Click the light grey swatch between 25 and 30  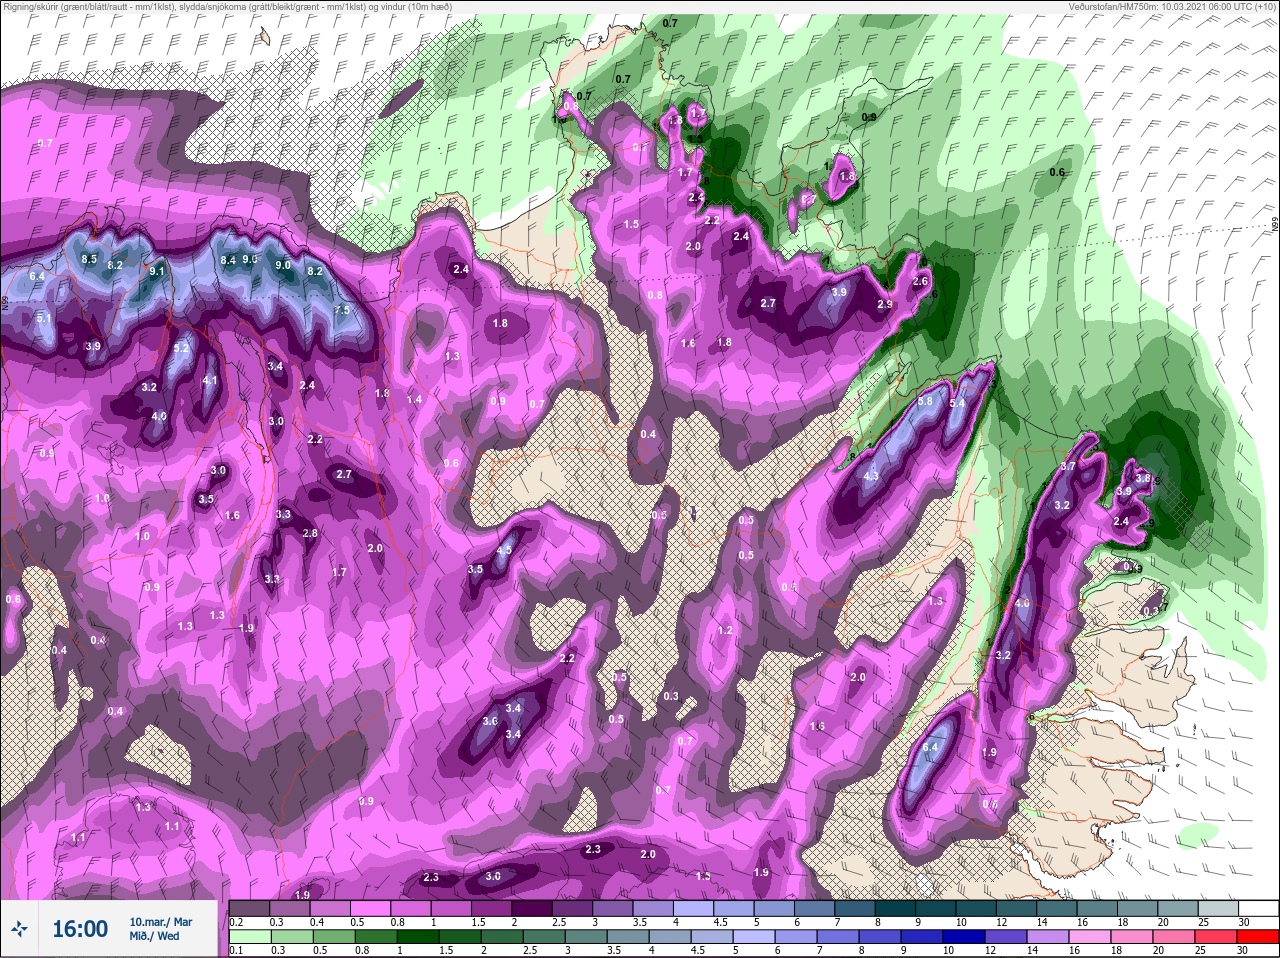[1220, 908]
